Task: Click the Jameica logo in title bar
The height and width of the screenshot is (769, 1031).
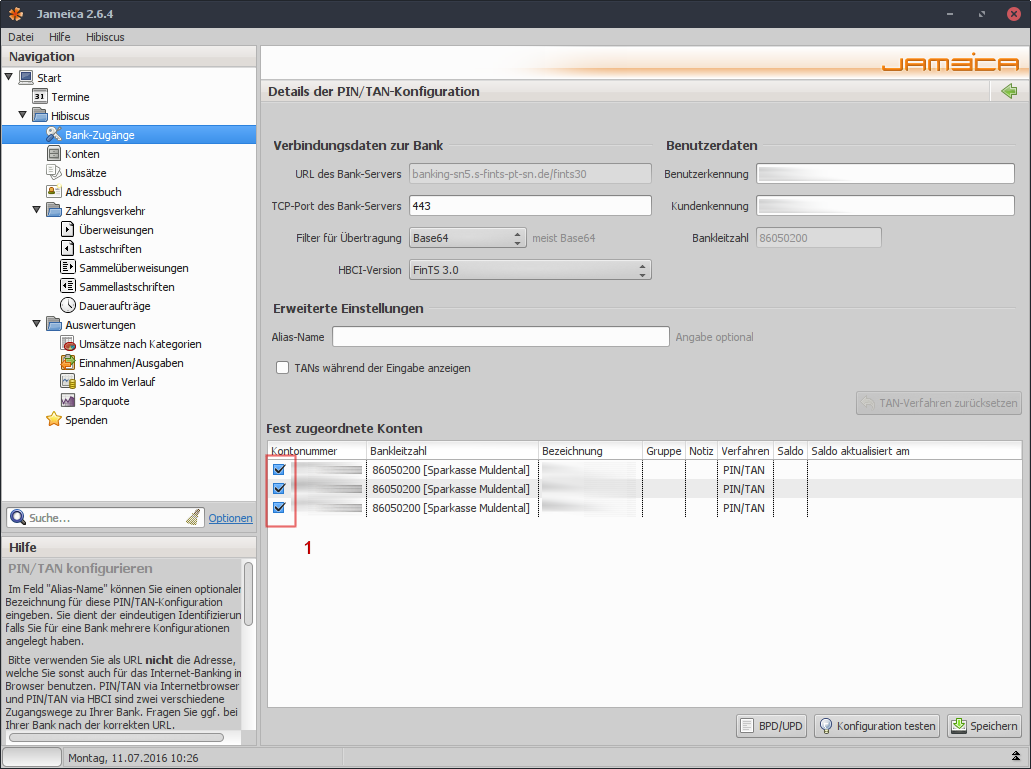Action: (x=16, y=14)
